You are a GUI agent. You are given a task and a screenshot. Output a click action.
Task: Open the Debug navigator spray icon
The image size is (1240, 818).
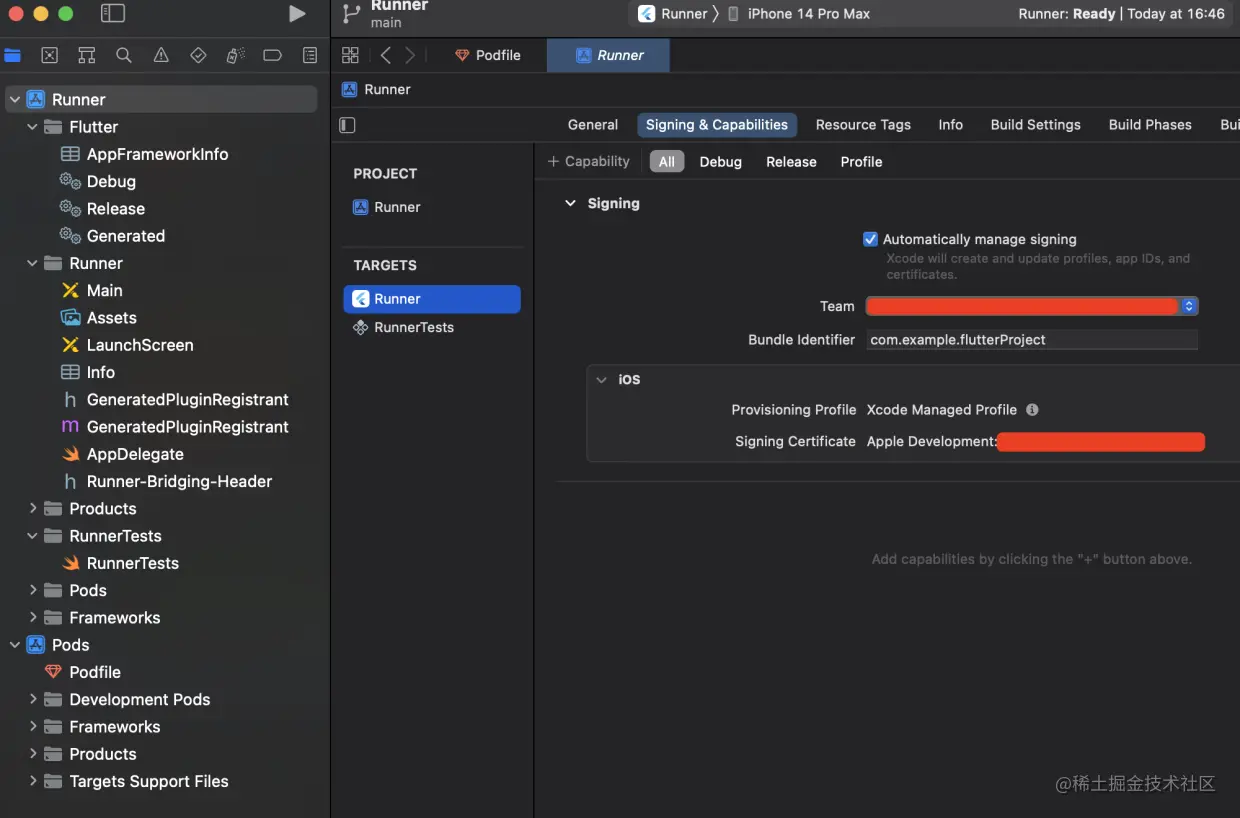click(x=235, y=56)
